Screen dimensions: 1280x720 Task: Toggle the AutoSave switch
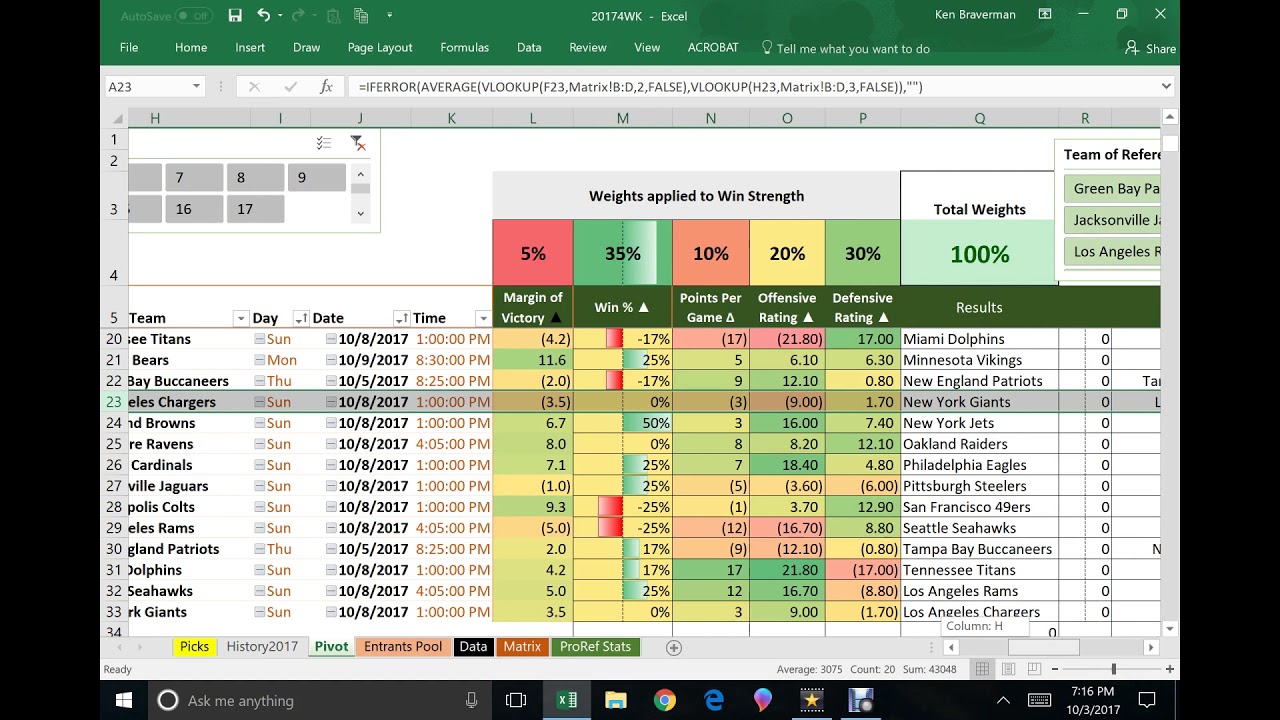[196, 16]
